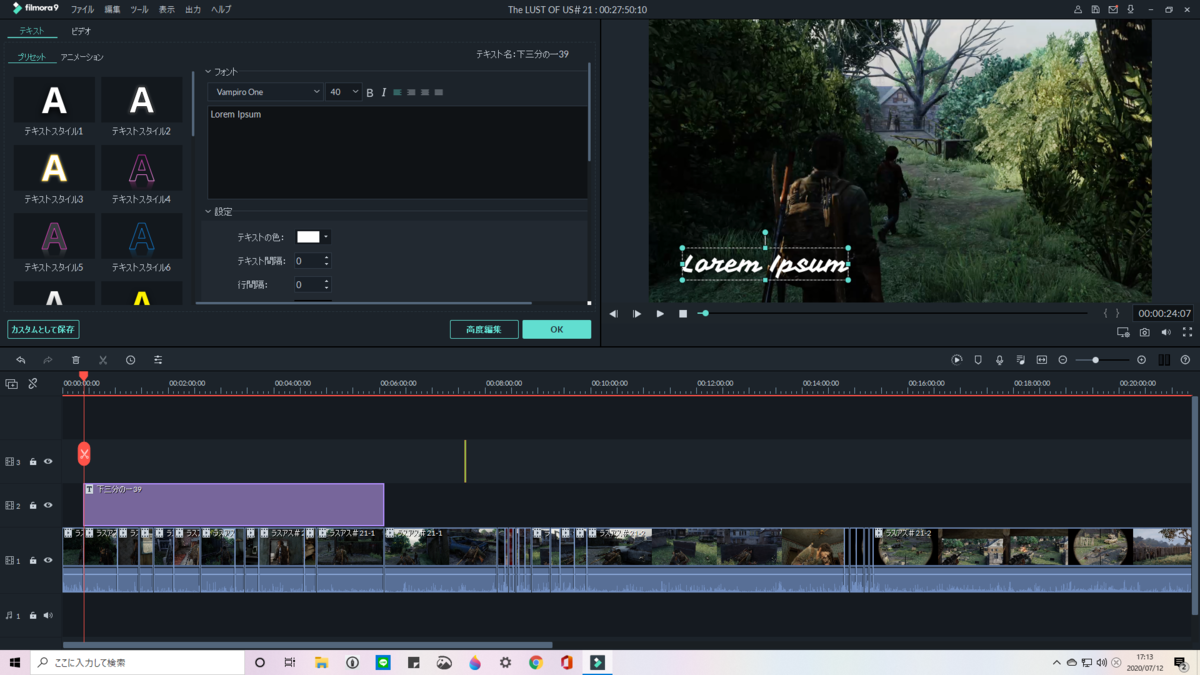1200x675 pixels.
Task: Open the 出力 menu
Action: [193, 9]
